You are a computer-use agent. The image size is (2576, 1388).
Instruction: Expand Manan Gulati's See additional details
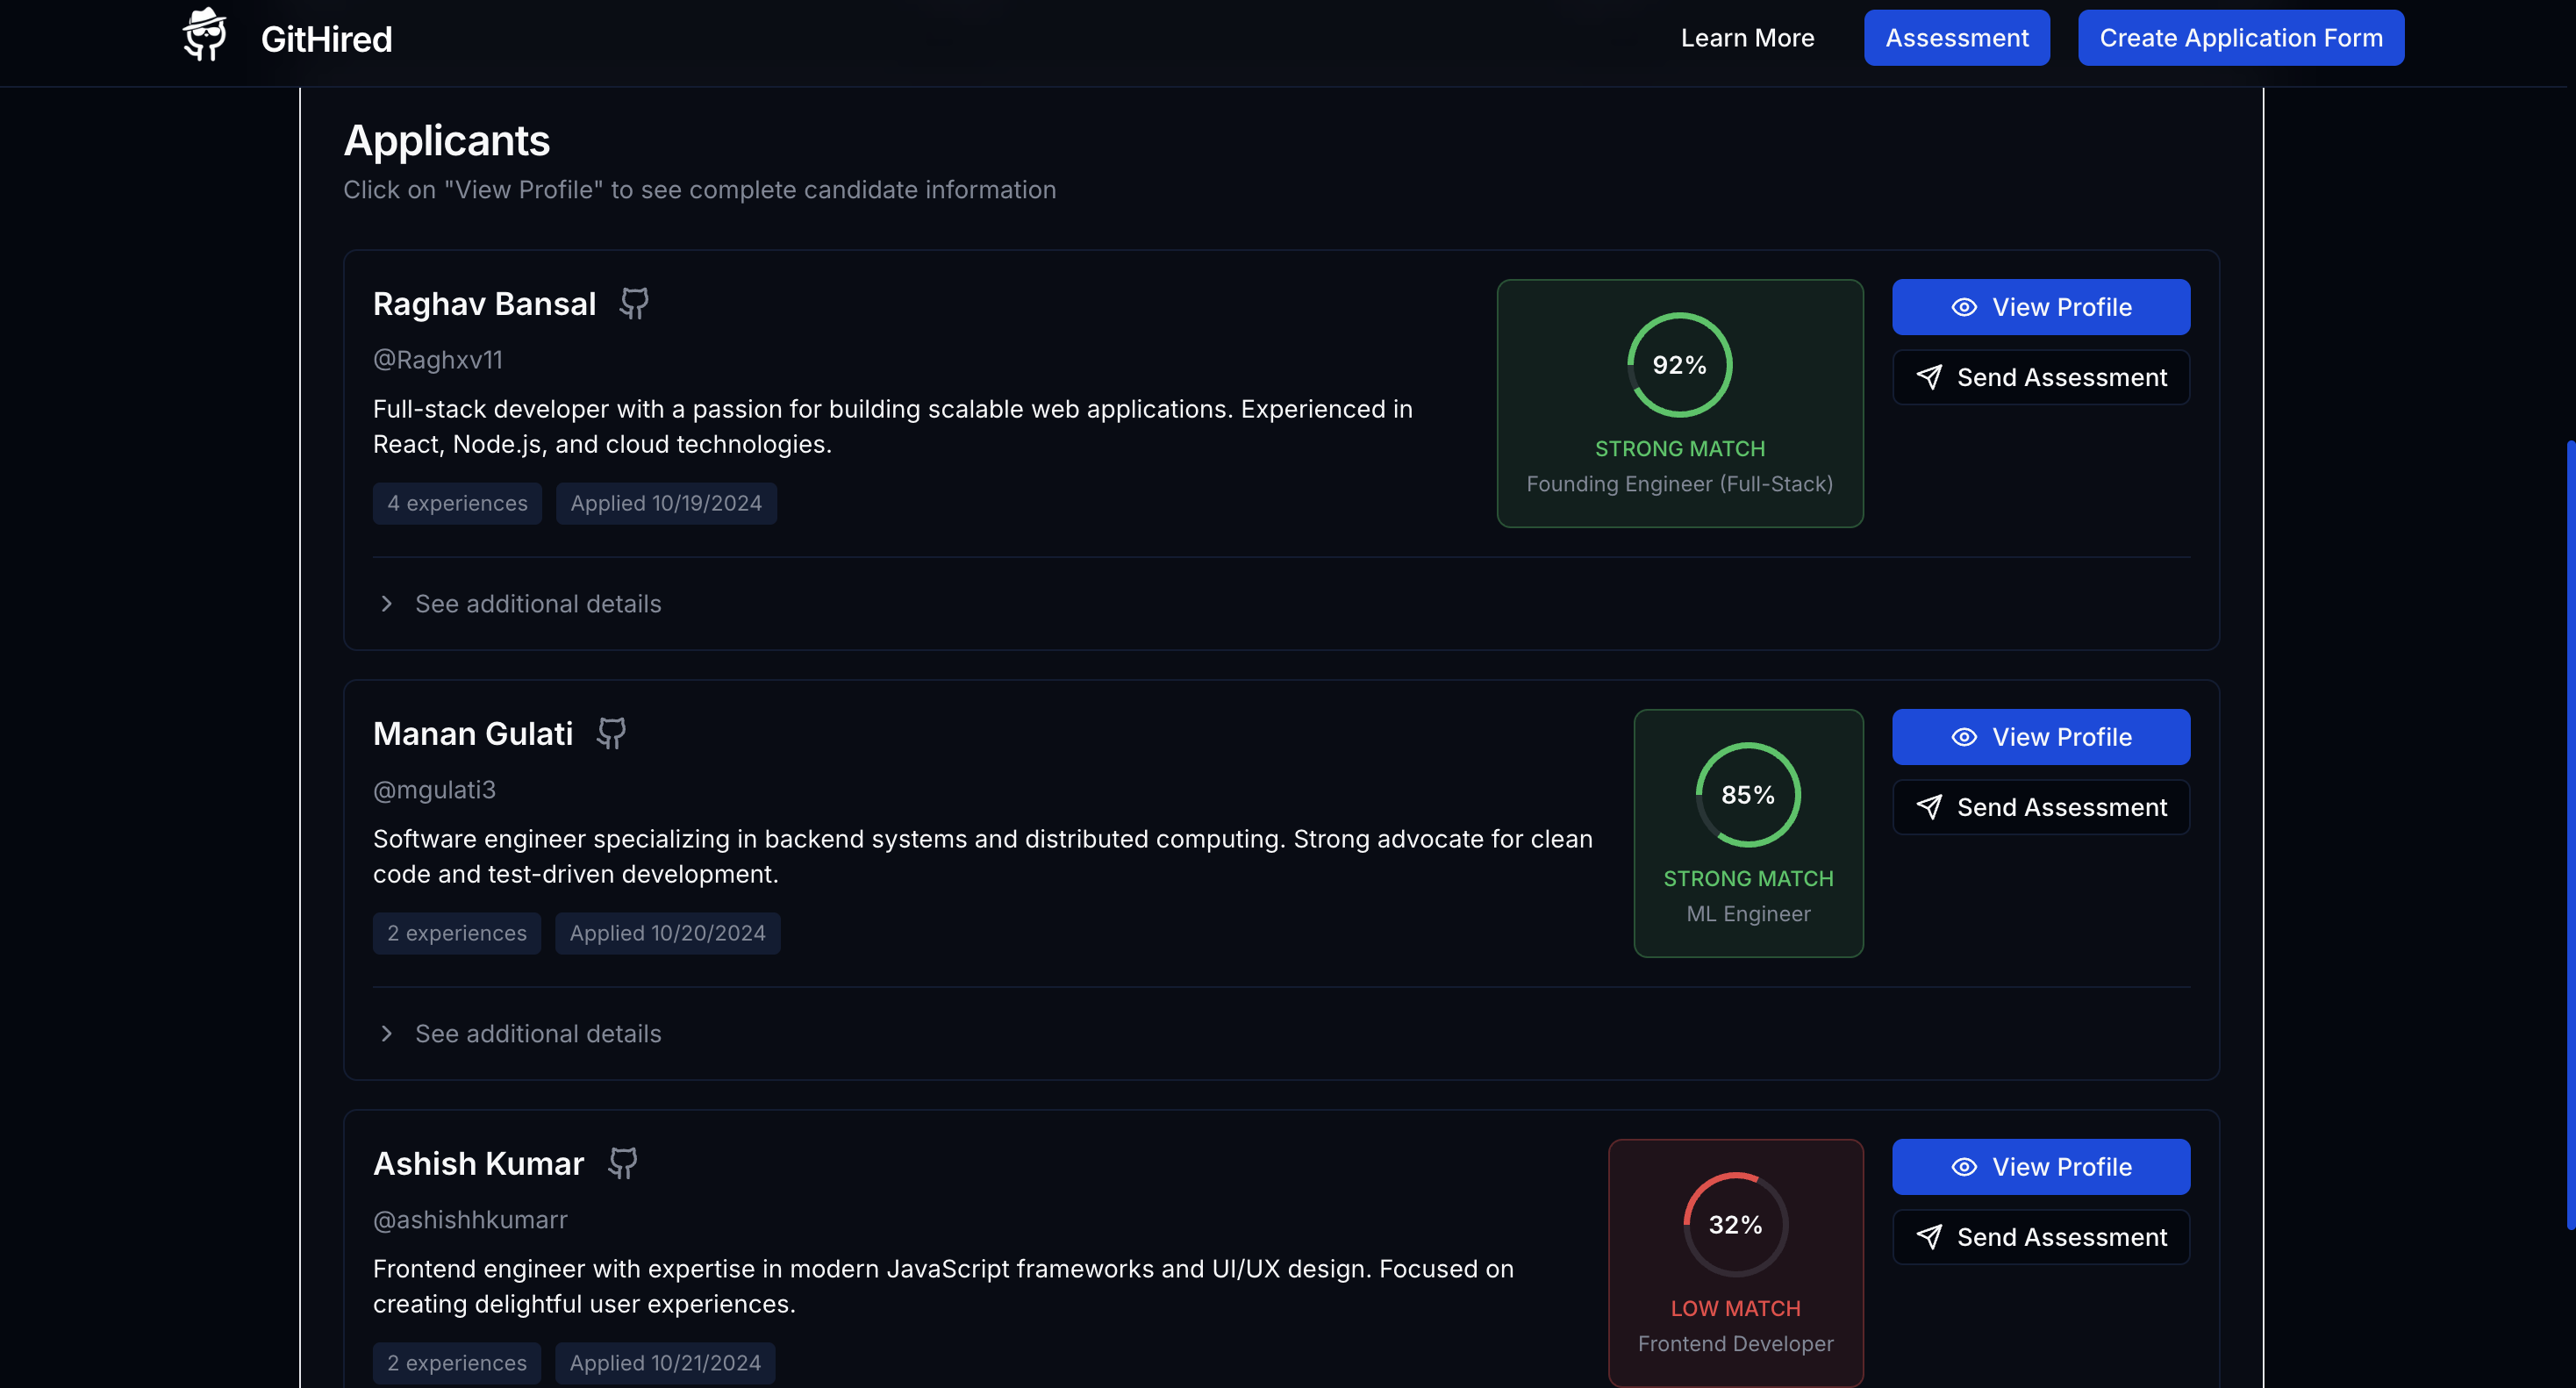(538, 1034)
